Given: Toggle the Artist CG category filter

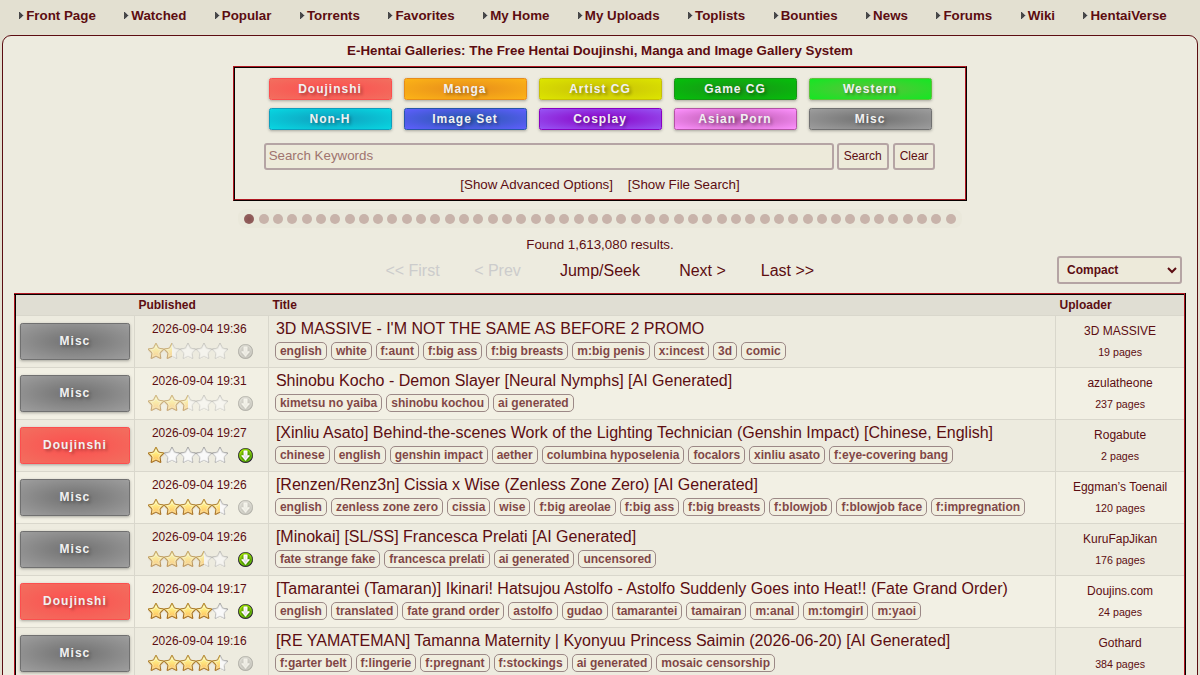Looking at the screenshot, I should point(600,89).
